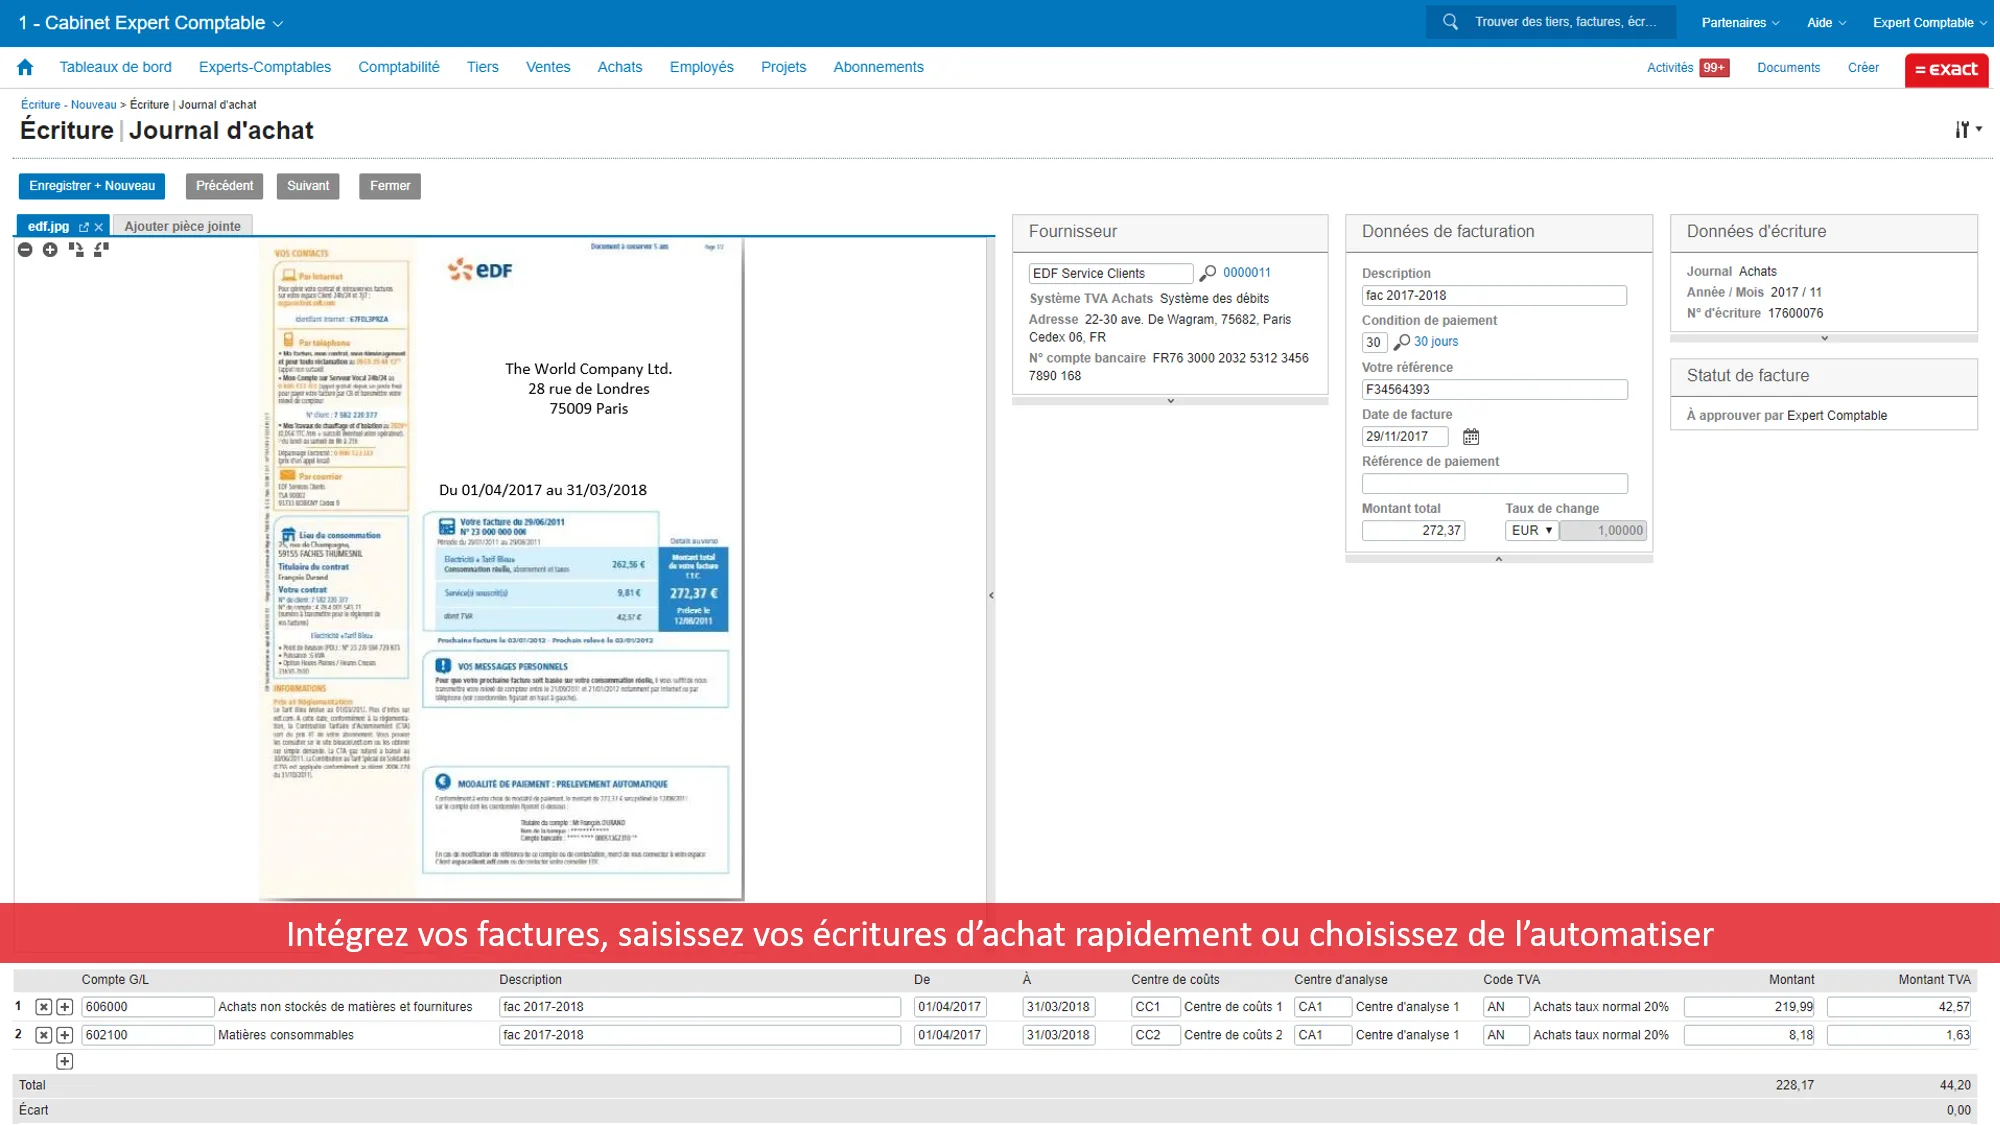Focus the Montant field 219,99
The height and width of the screenshot is (1125, 2000).
click(x=1750, y=1007)
